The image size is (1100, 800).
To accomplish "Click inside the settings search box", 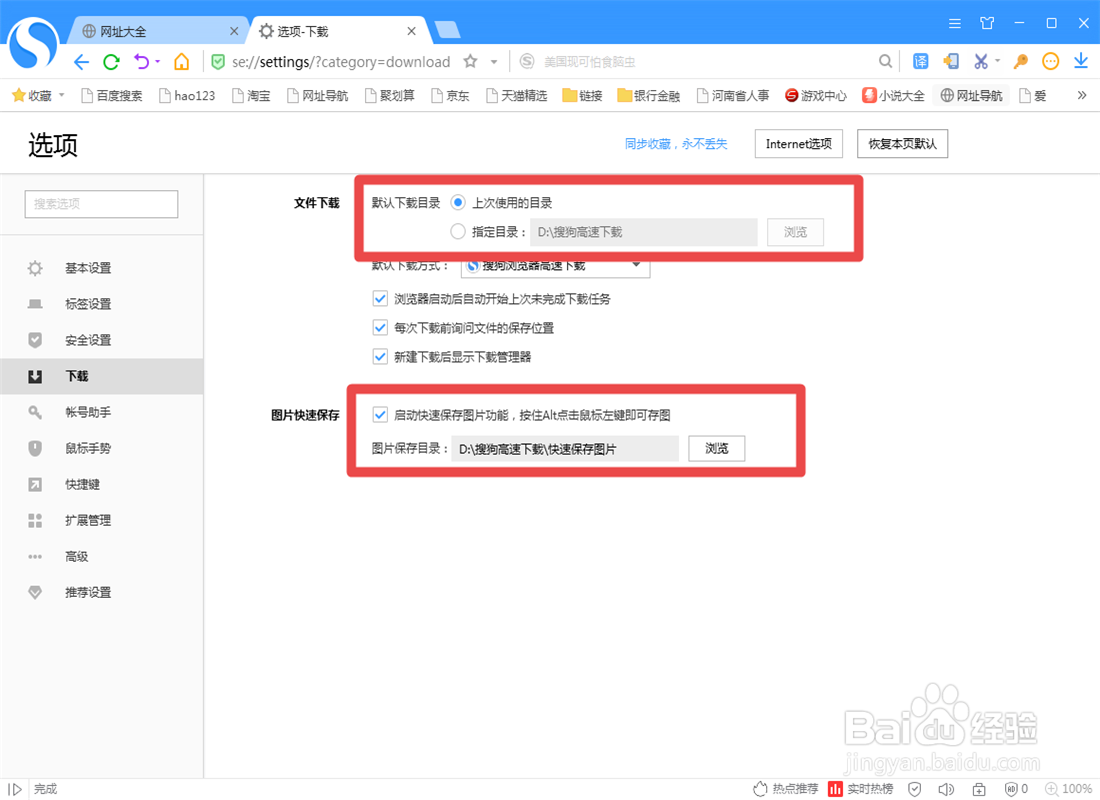I will point(100,204).
